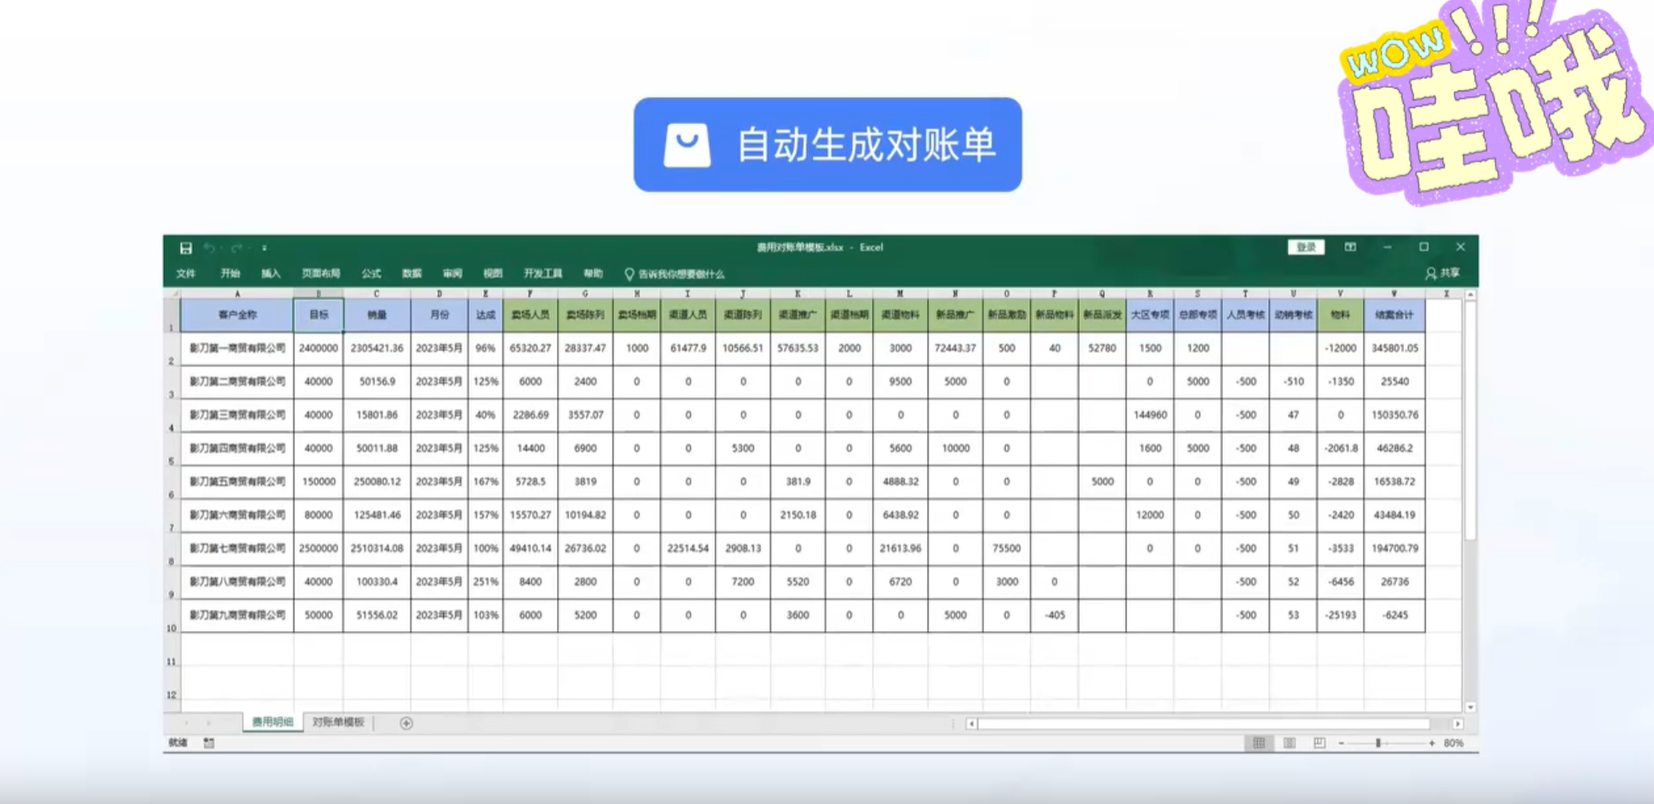Select column header A
The height and width of the screenshot is (804, 1654).
pyautogui.click(x=237, y=294)
